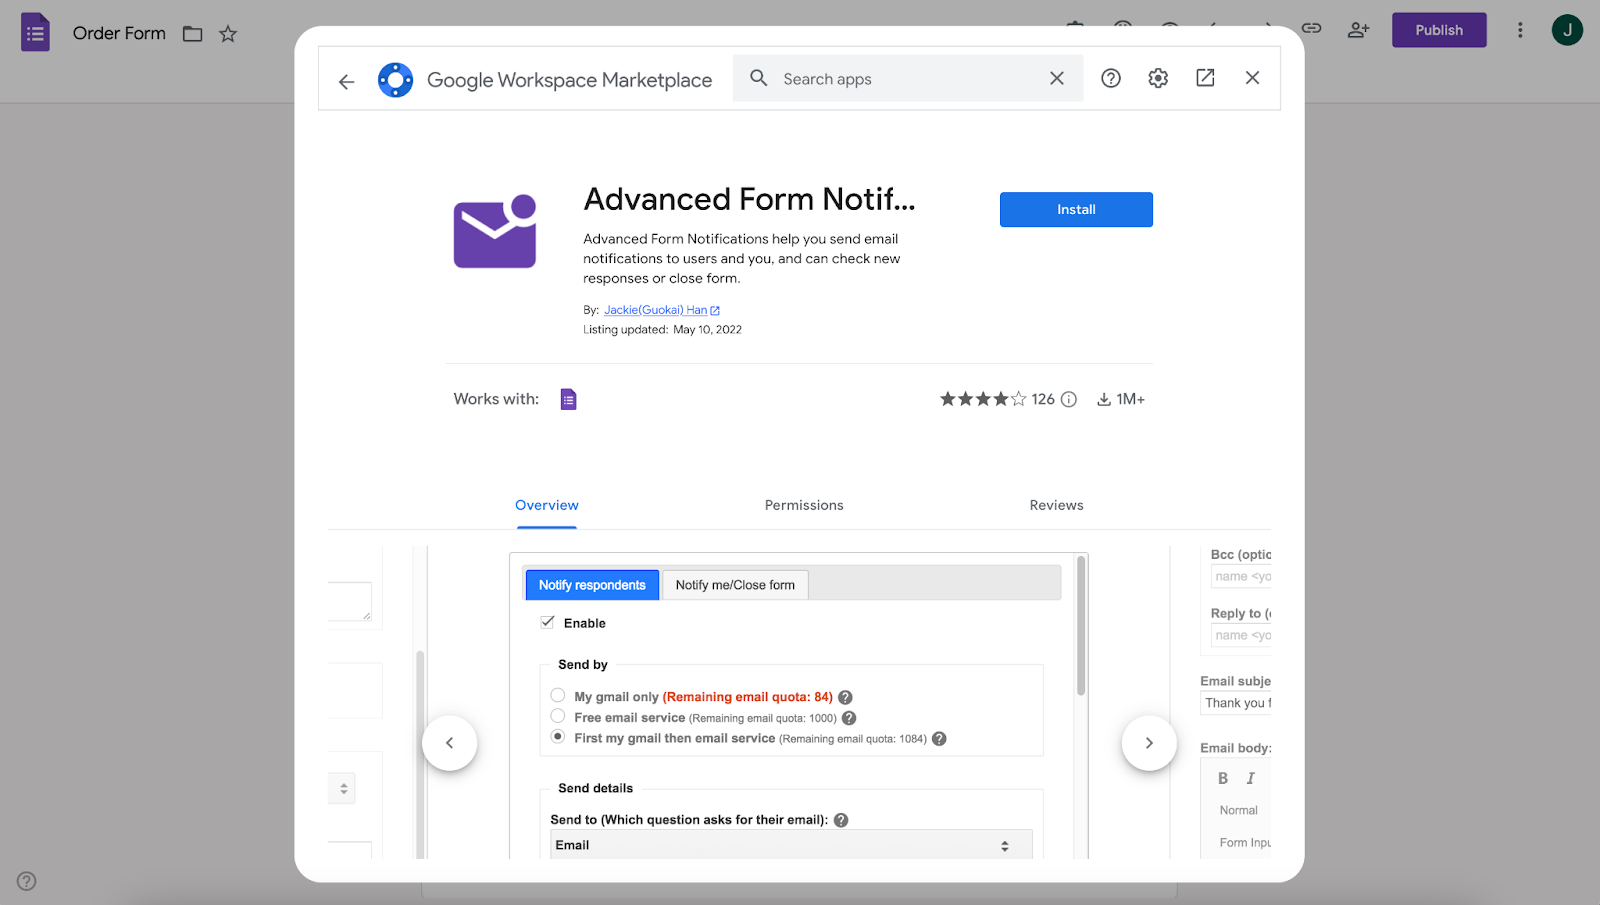Click the Order Form title
The width and height of the screenshot is (1600, 905).
tap(119, 33)
